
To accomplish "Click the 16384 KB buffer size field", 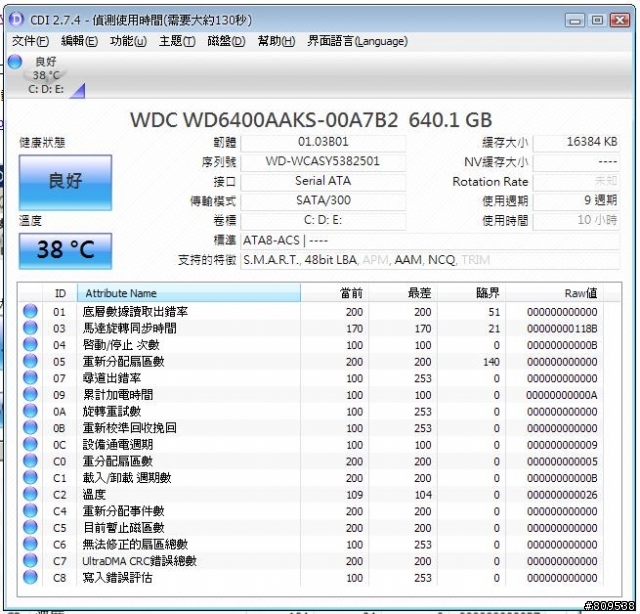I will click(x=576, y=142).
